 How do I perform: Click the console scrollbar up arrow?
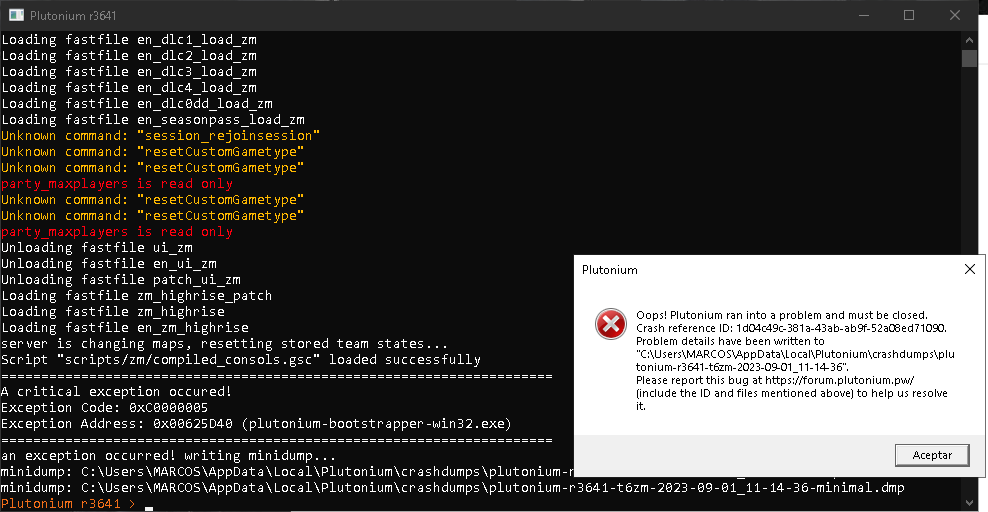point(969,40)
